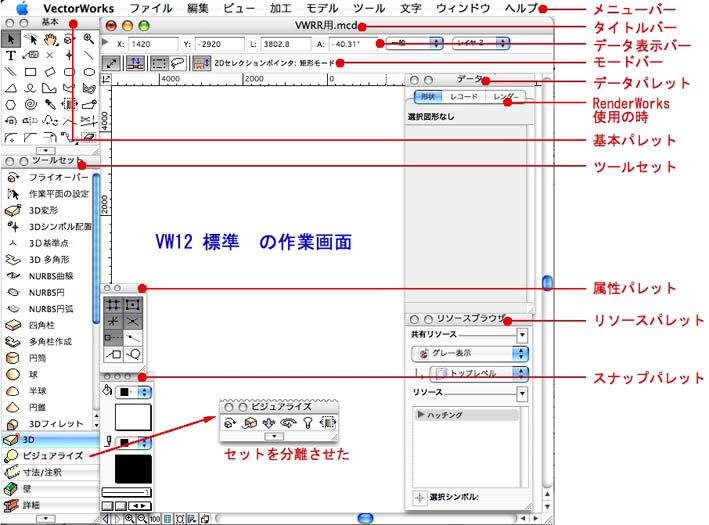Screen dimensions: 709x525
Task: Toggle snap to grid in the snap palette
Action: pyautogui.click(x=113, y=304)
